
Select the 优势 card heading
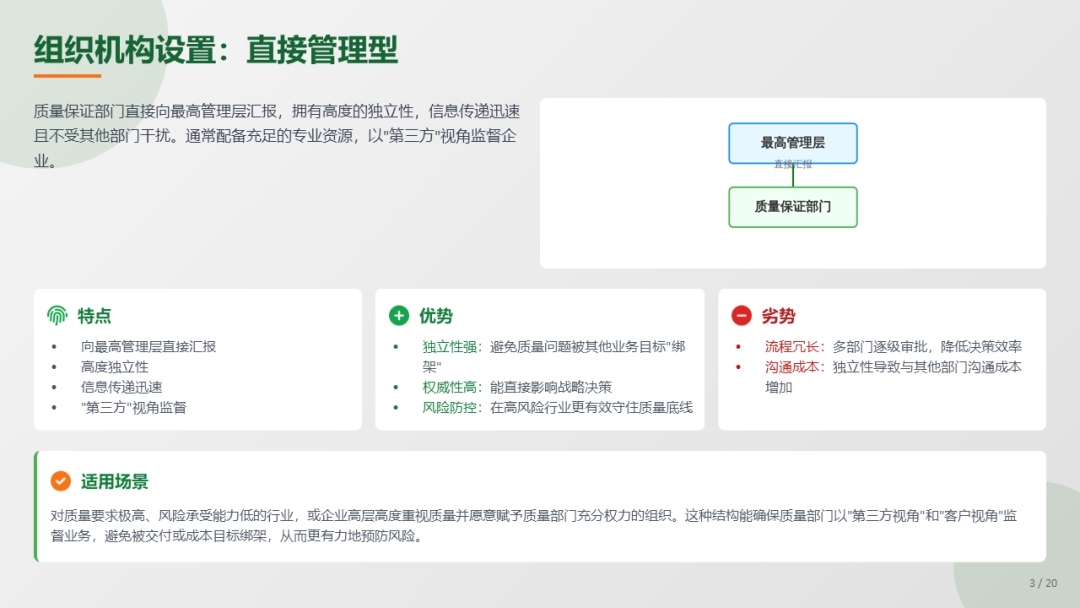pos(436,316)
